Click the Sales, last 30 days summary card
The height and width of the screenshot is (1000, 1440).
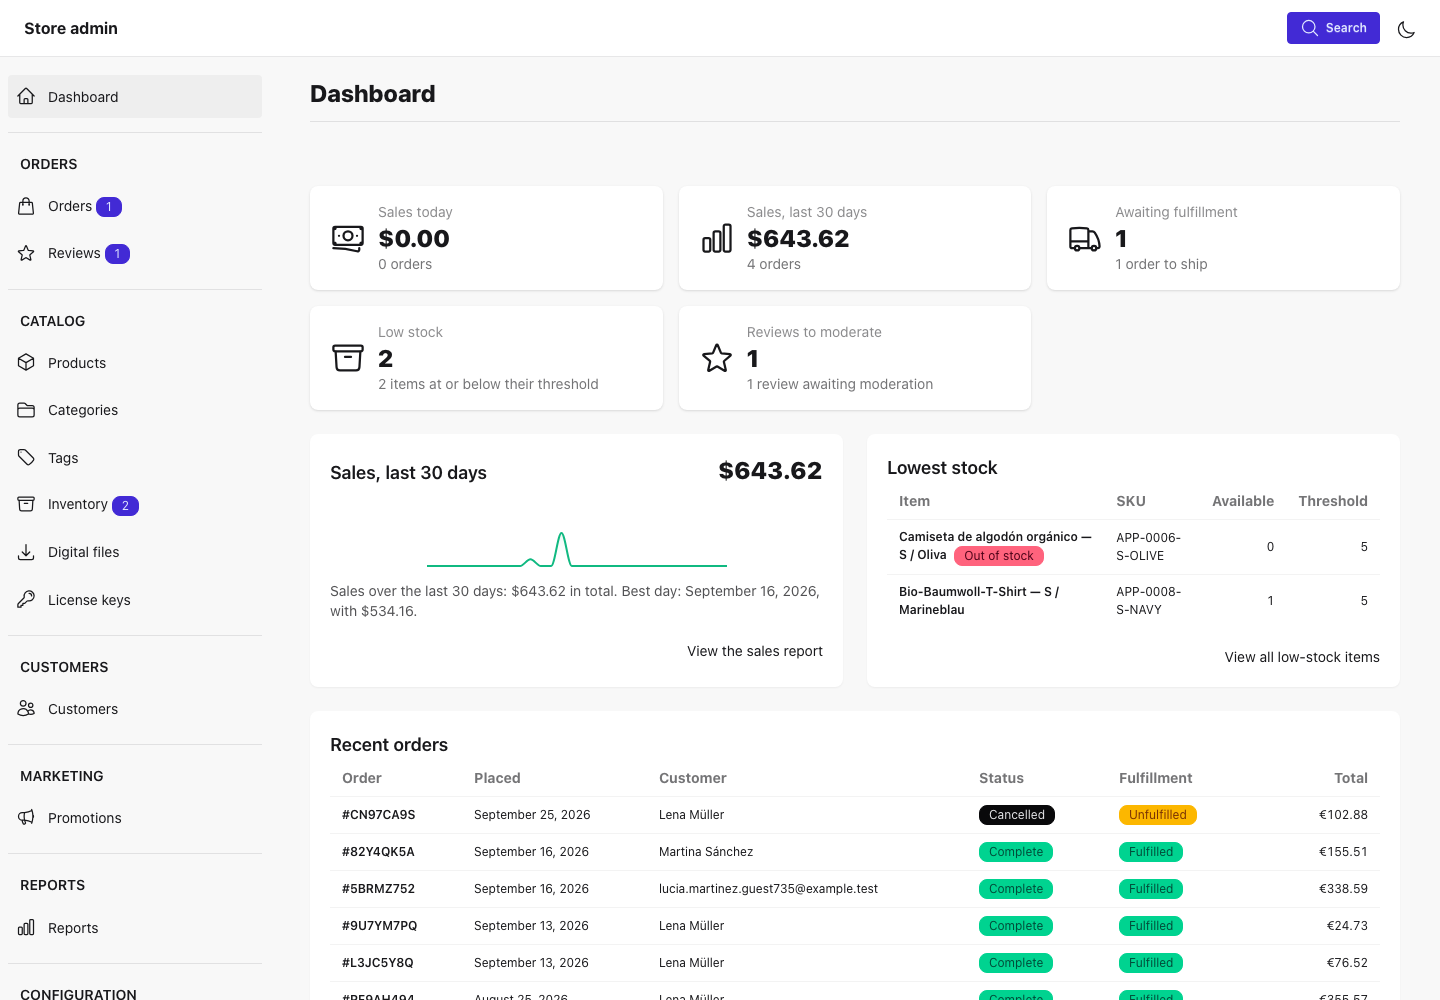point(855,238)
